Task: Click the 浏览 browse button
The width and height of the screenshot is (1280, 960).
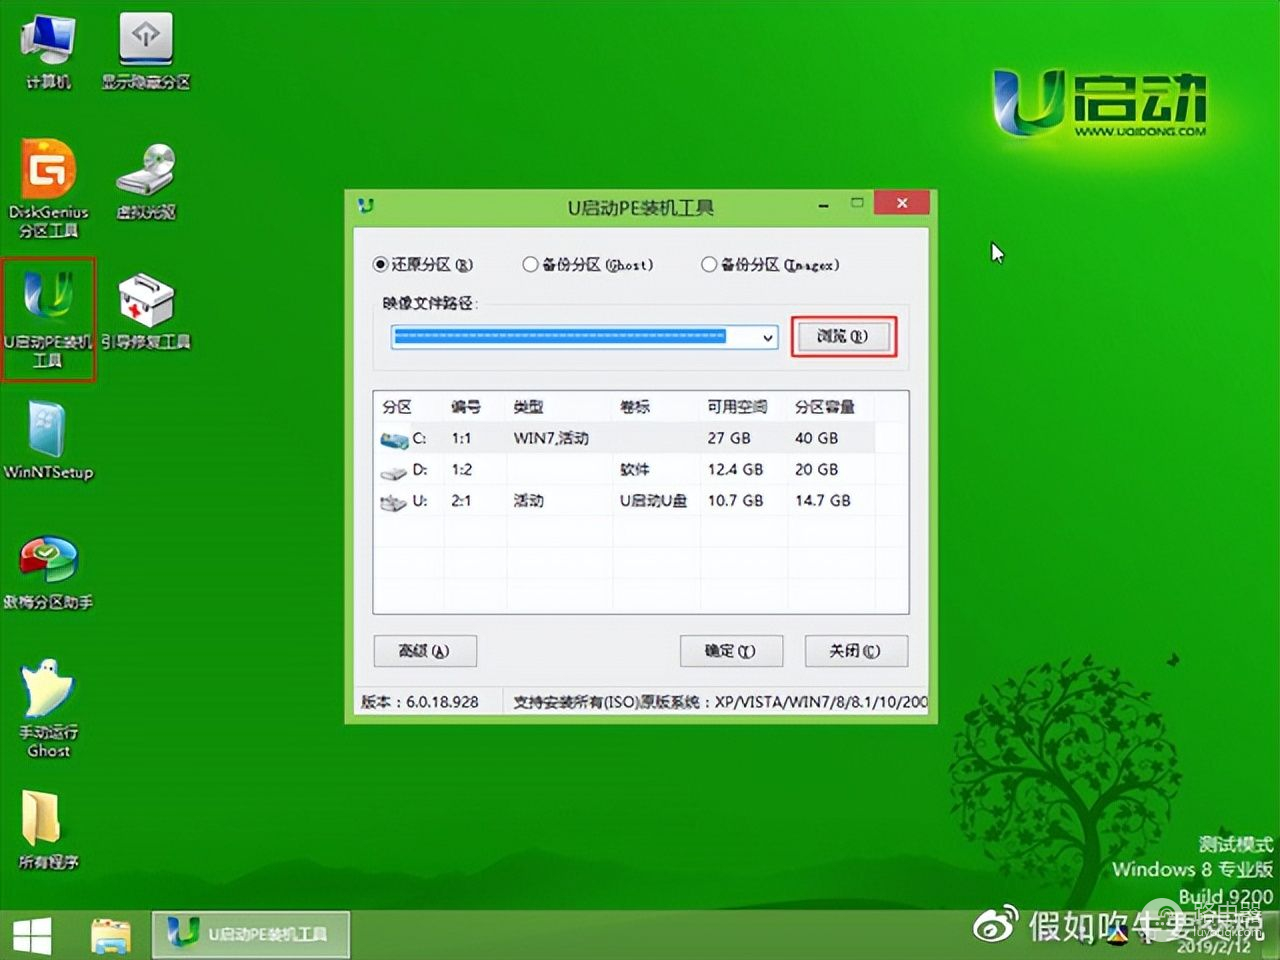Action: 843,337
